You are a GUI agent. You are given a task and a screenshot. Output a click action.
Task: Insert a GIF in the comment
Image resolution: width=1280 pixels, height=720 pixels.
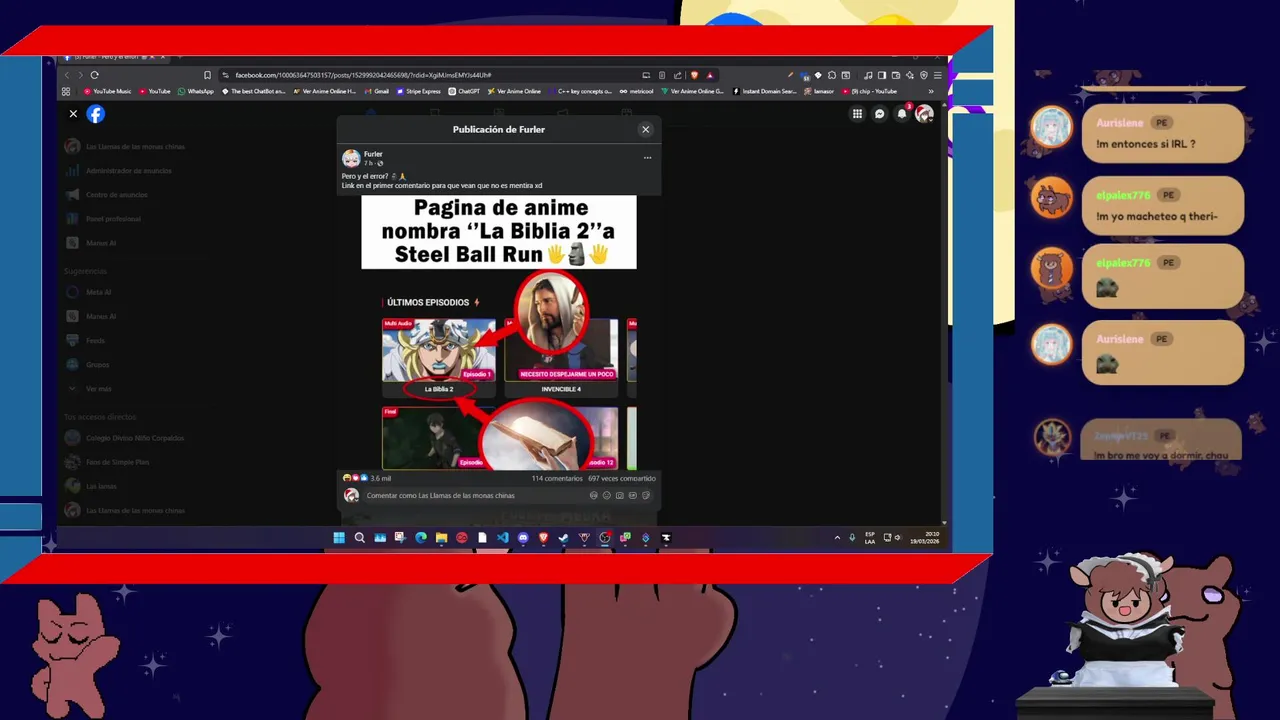(633, 495)
